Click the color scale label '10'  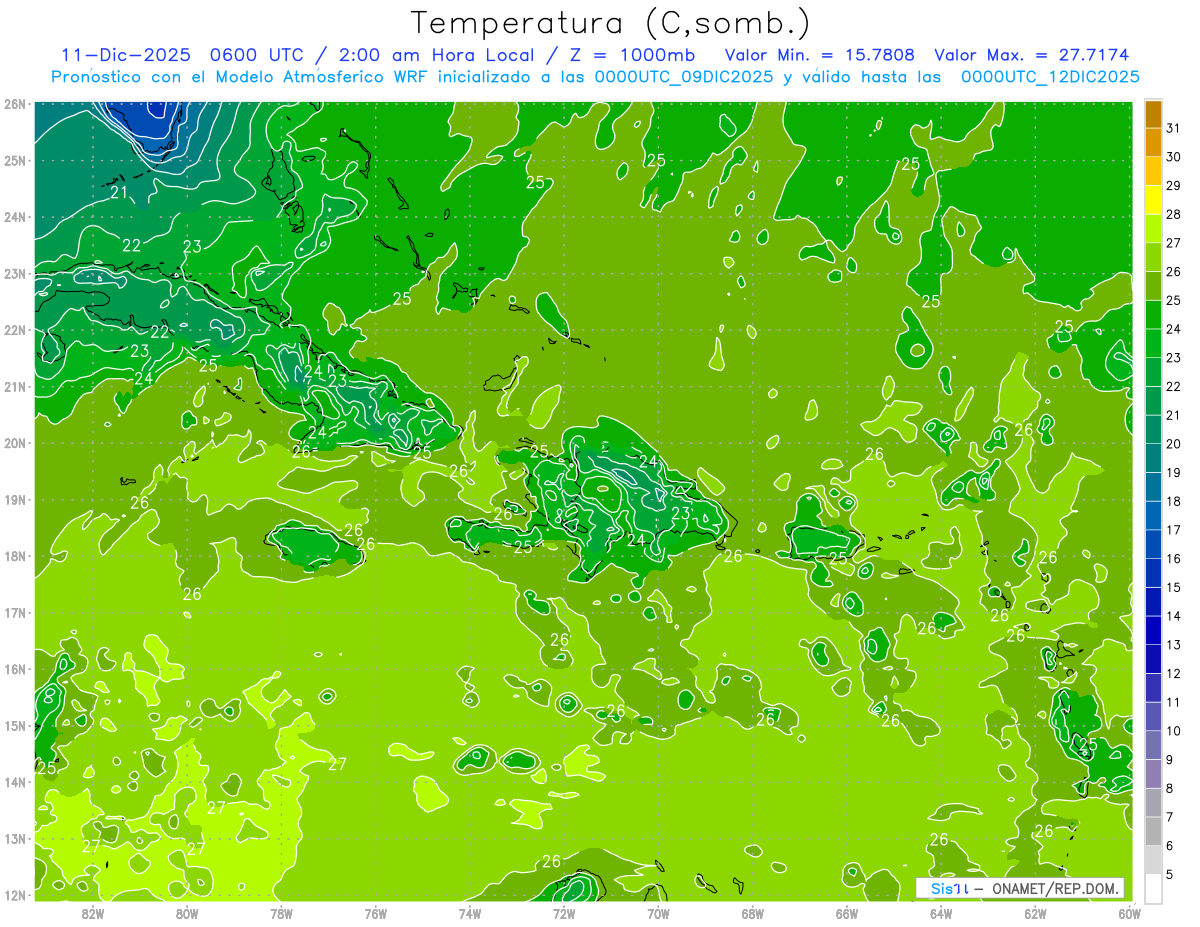point(1174,731)
